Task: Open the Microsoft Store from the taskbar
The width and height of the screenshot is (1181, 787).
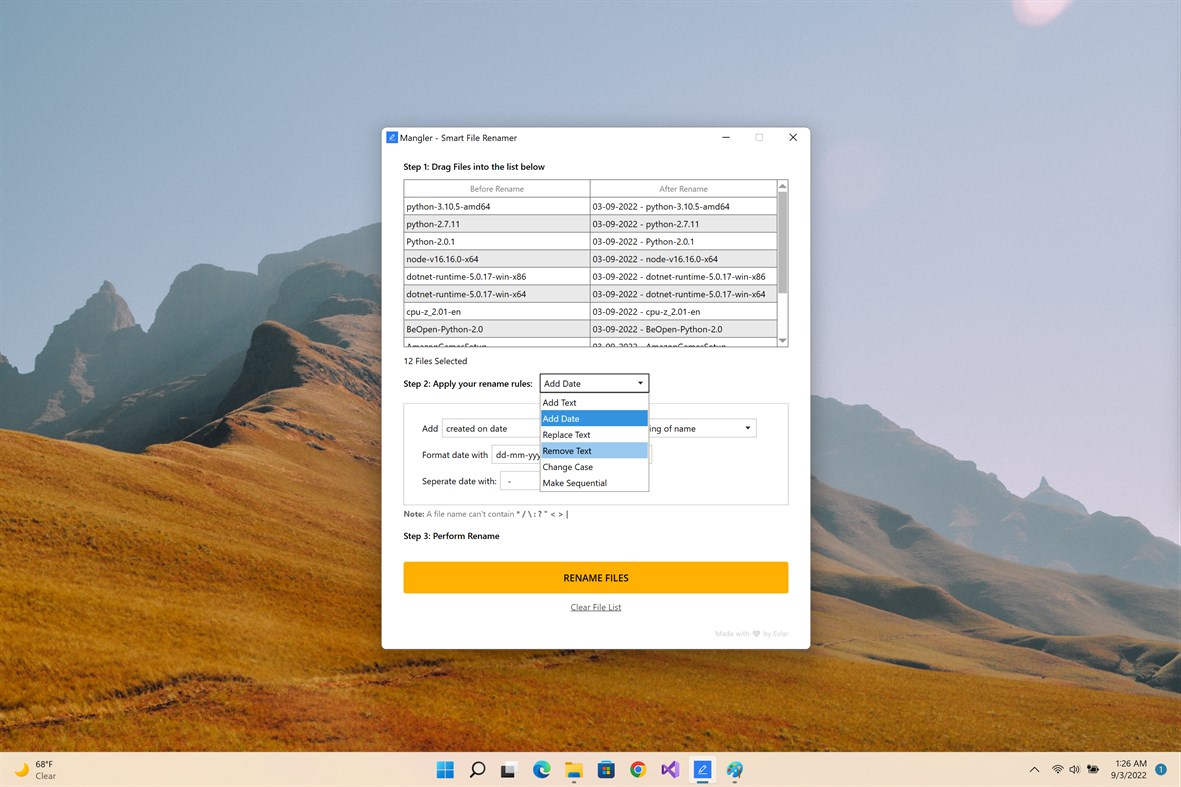Action: tap(605, 770)
